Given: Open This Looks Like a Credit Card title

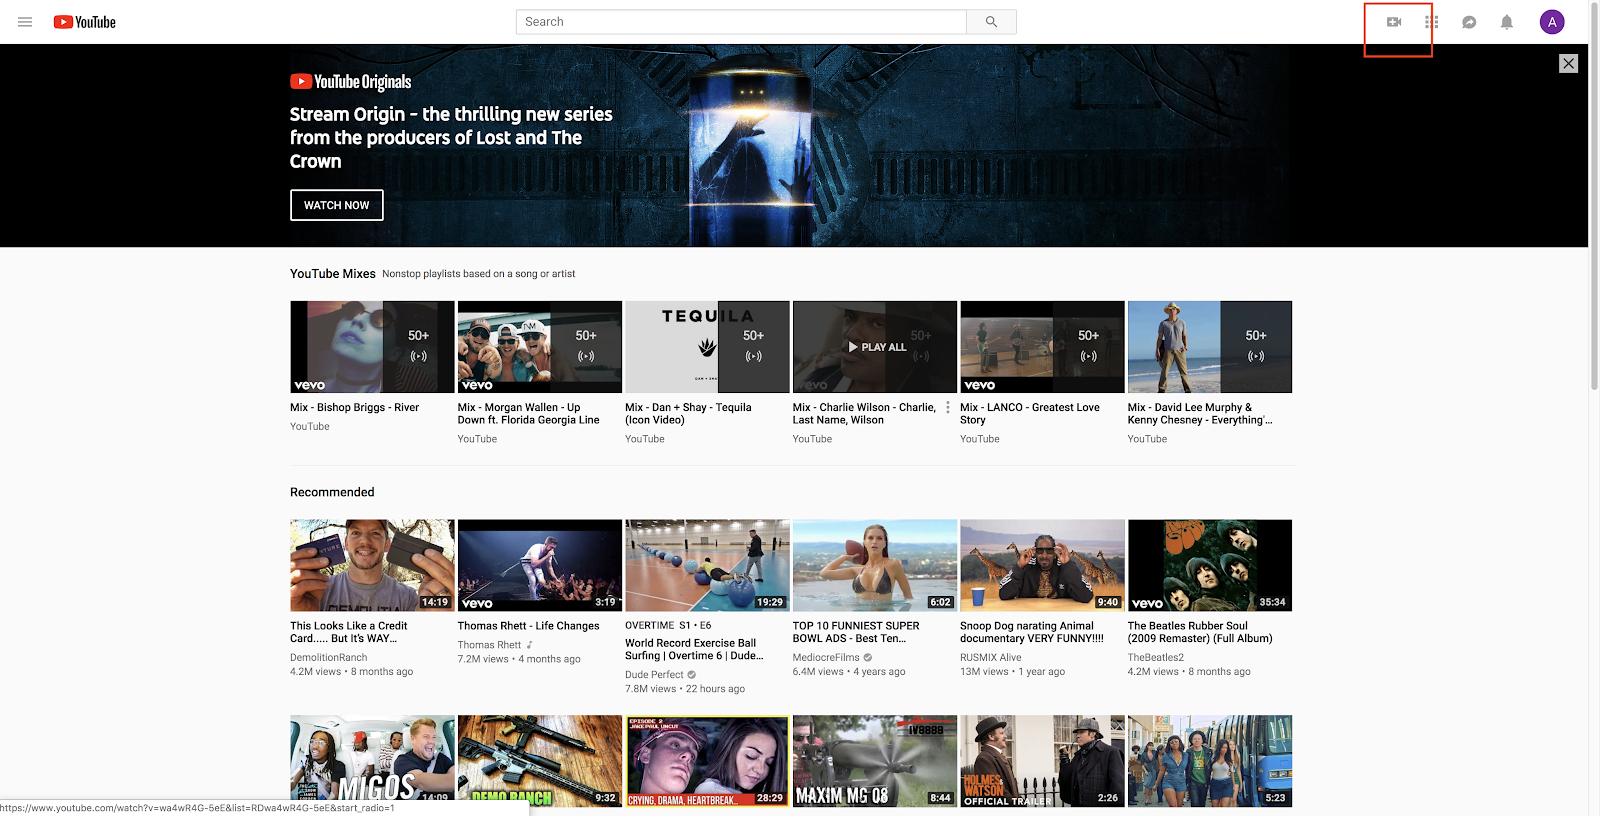Looking at the screenshot, I should click(x=349, y=632).
